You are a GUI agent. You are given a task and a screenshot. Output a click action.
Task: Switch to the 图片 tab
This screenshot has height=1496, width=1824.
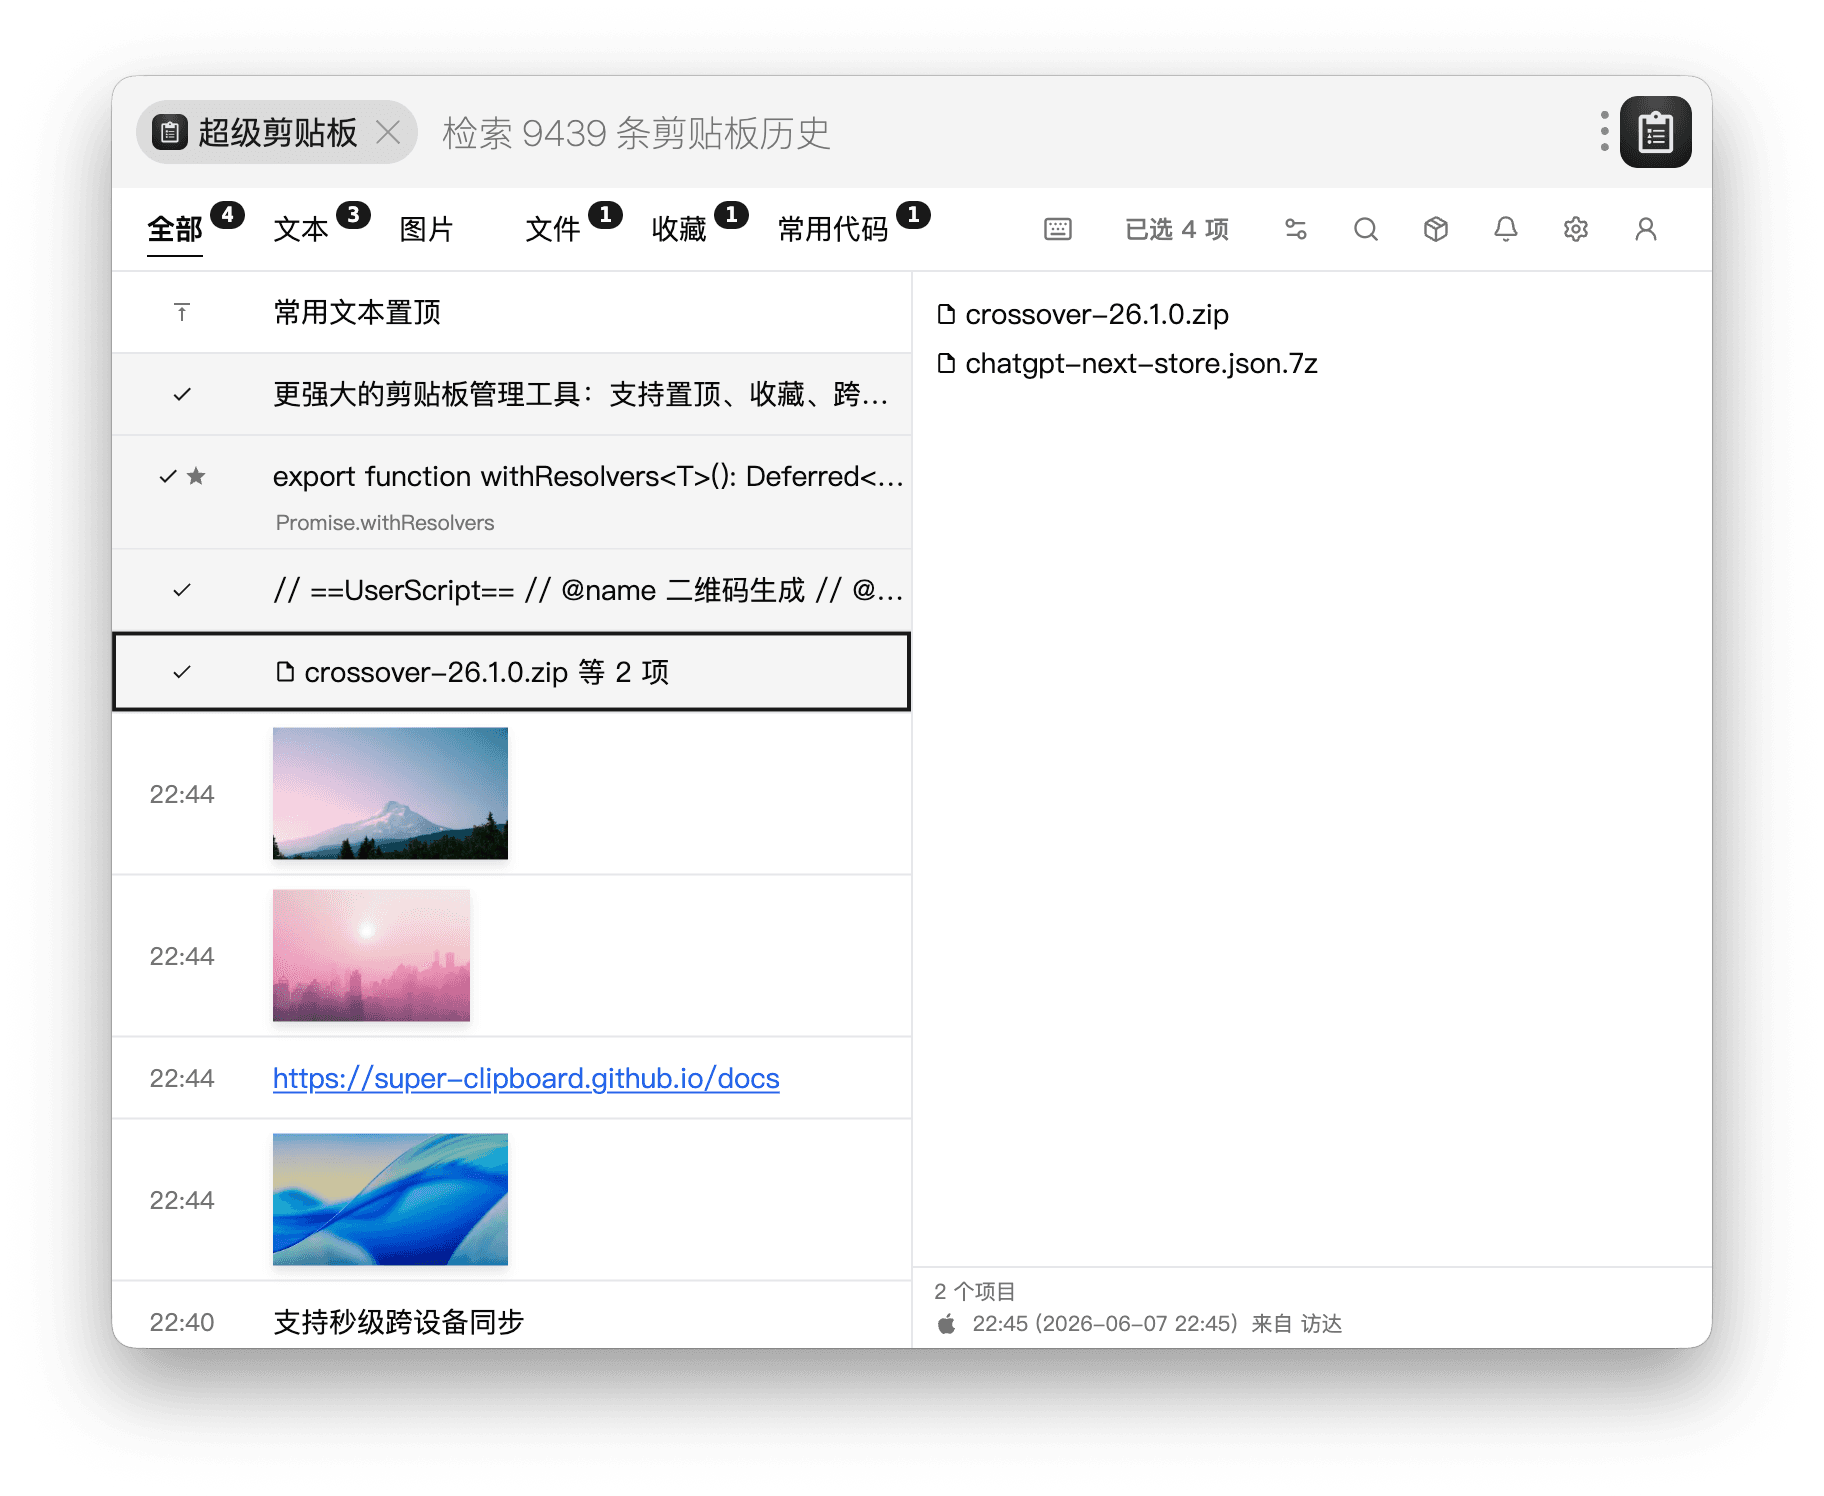pos(427,230)
